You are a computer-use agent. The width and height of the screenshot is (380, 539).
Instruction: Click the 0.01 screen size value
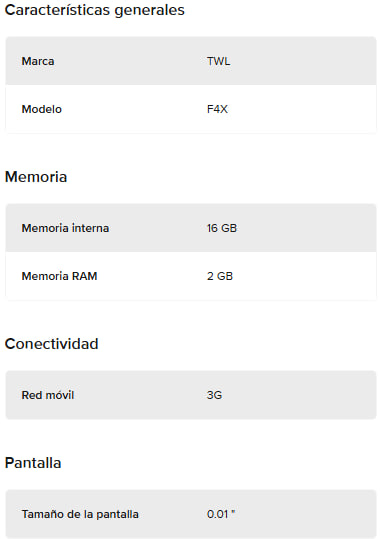point(221,514)
